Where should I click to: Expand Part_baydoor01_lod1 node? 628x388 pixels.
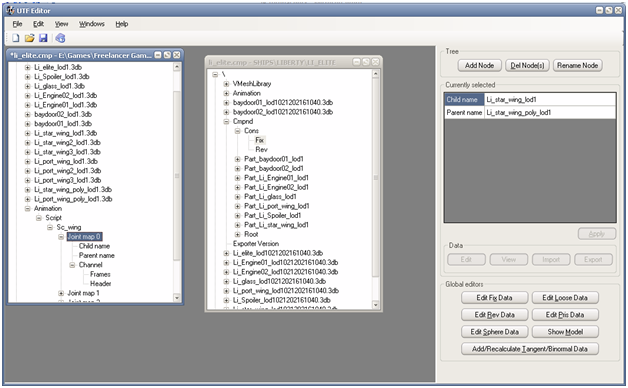click(x=238, y=159)
